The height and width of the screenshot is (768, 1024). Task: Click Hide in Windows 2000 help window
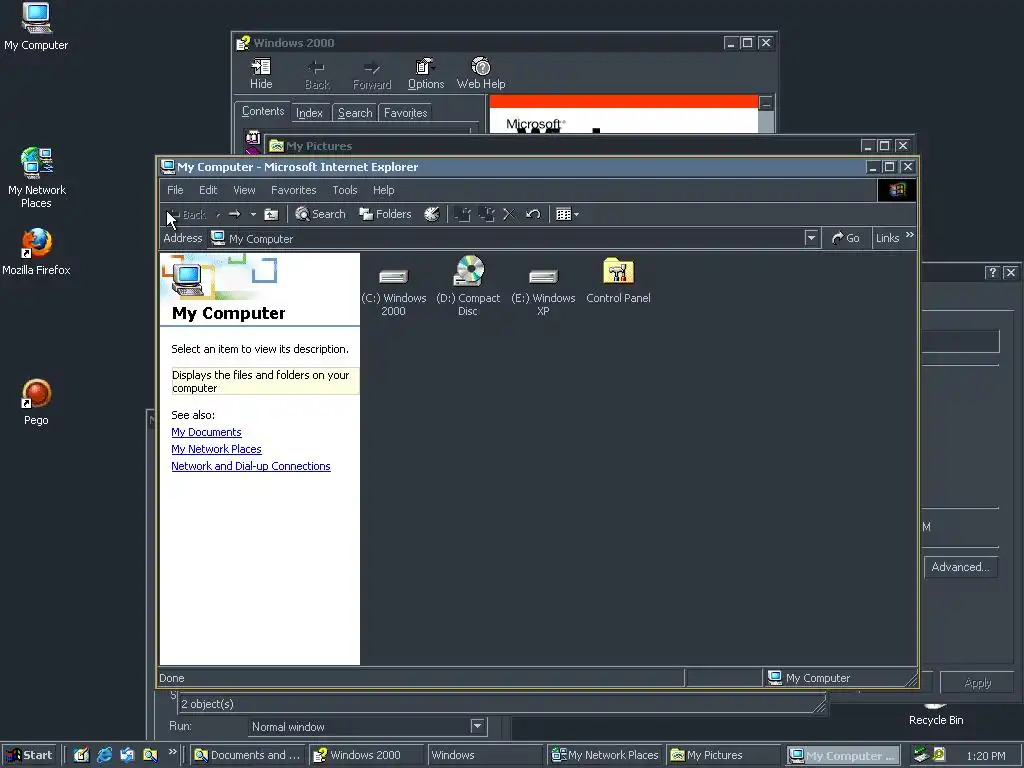(x=261, y=74)
